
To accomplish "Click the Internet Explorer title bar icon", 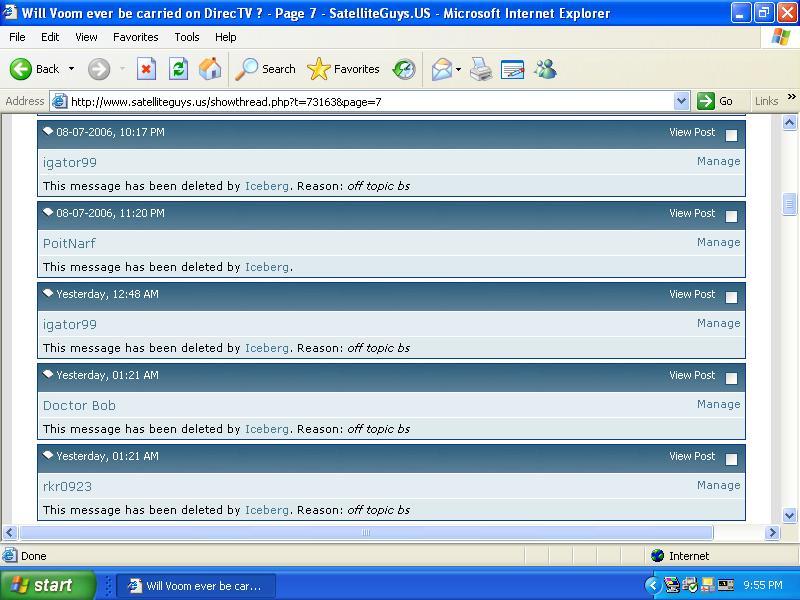I will 10,11.
